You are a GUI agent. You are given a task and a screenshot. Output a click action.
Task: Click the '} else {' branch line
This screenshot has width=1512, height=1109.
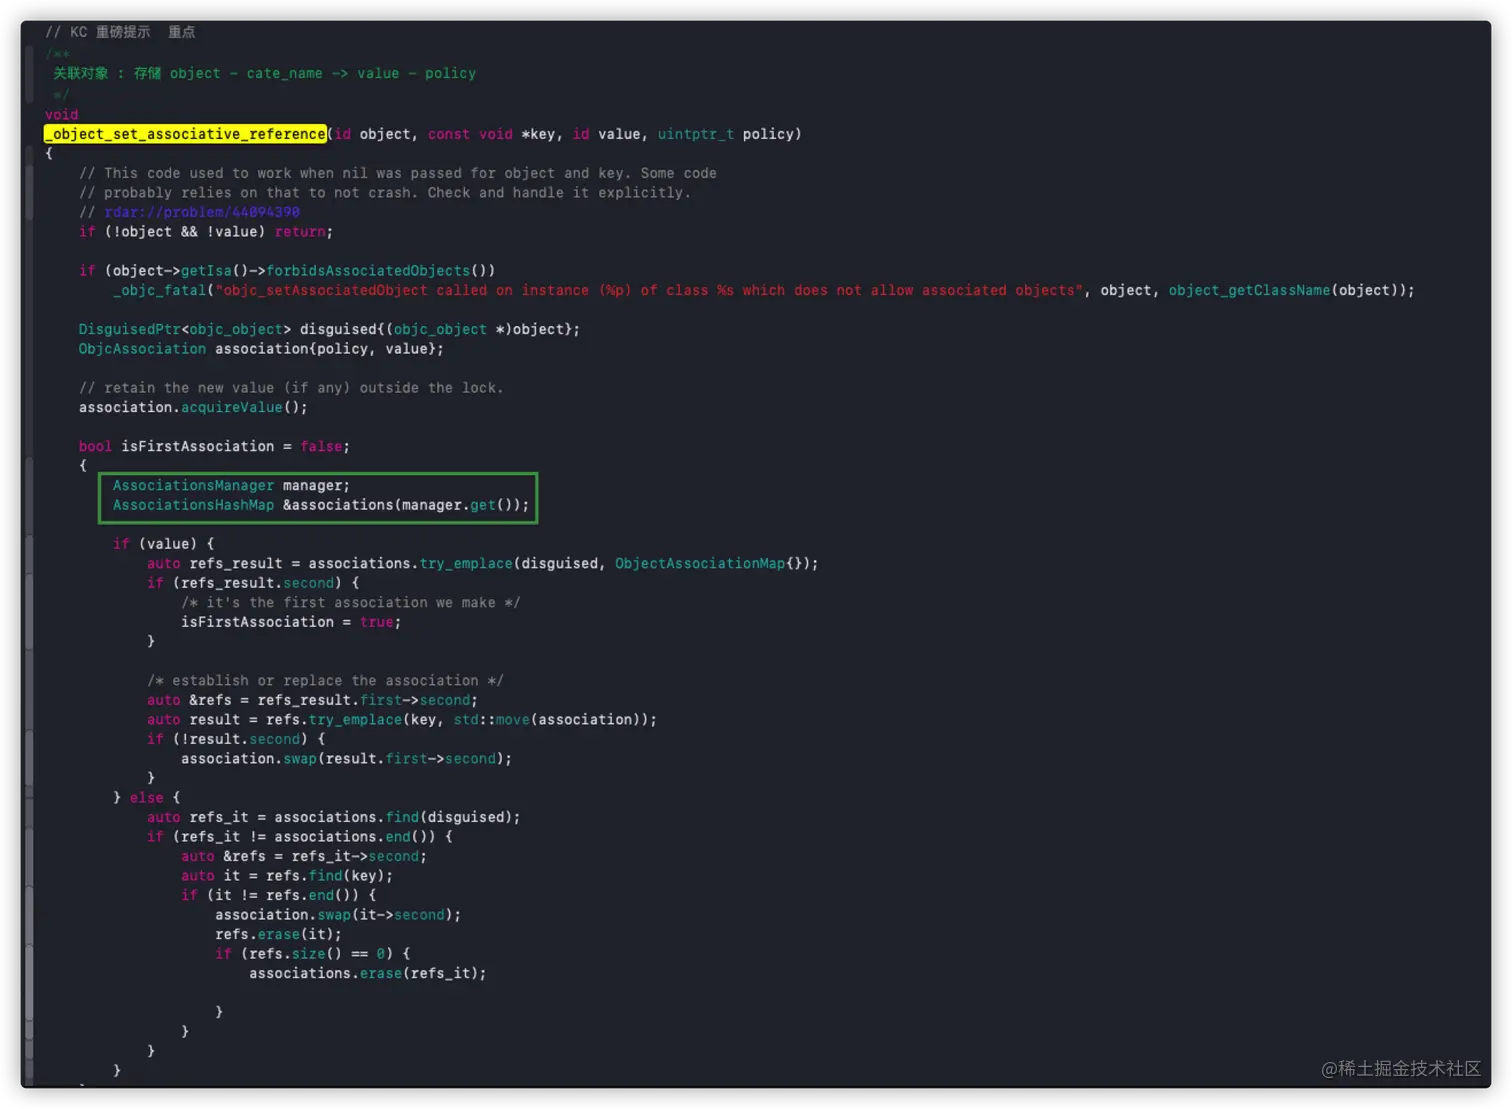point(147,798)
